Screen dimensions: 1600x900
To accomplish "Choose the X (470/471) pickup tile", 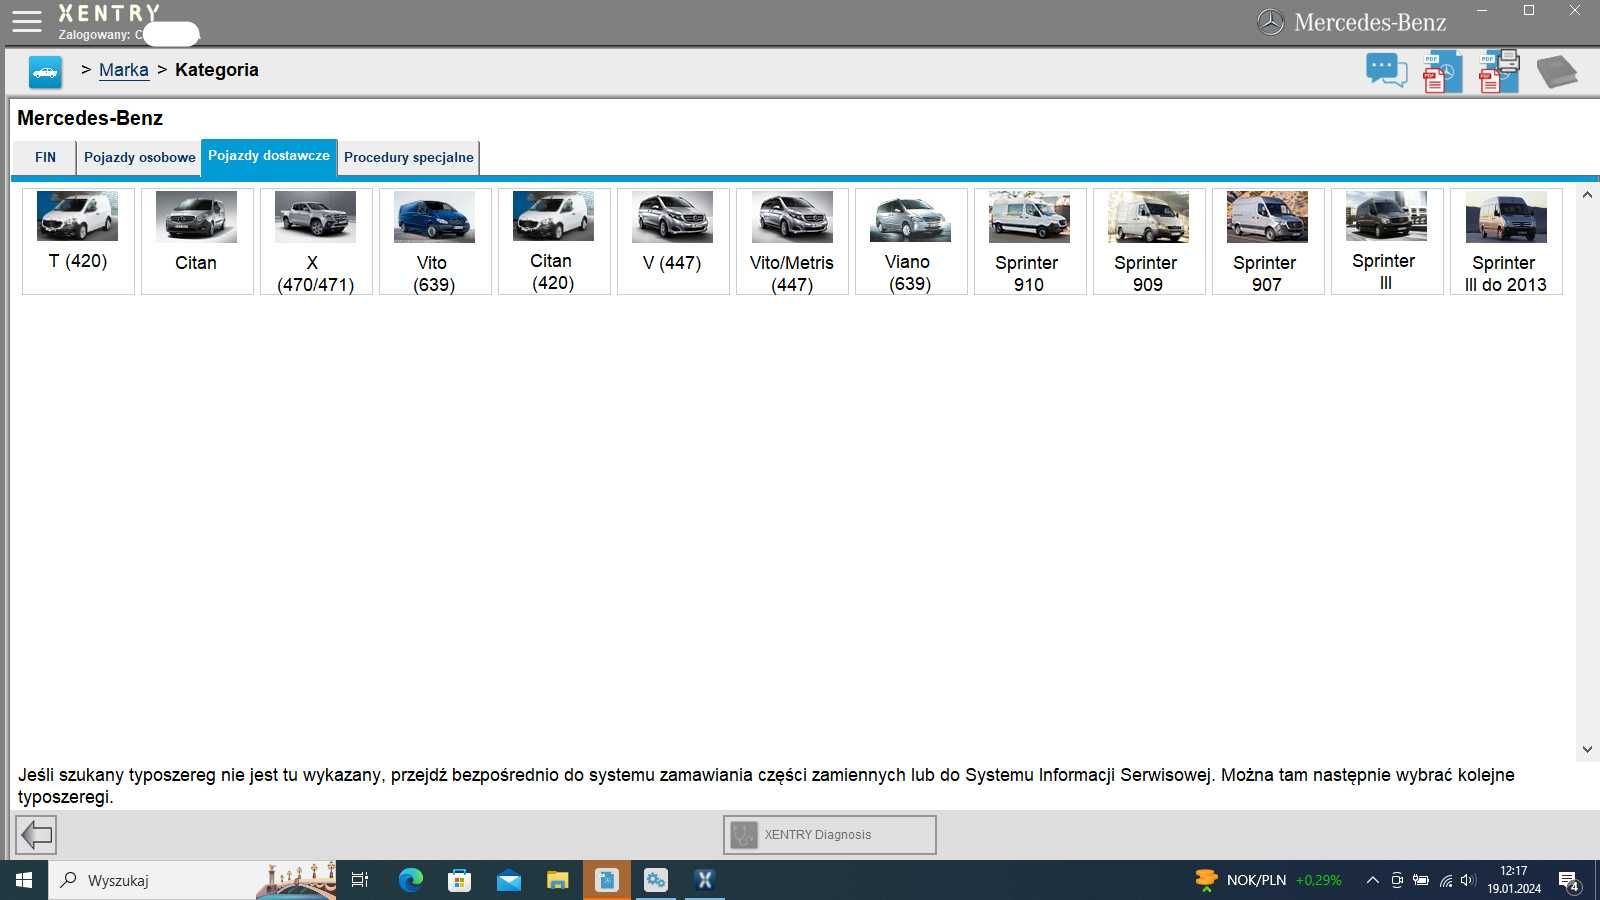I will pyautogui.click(x=316, y=241).
